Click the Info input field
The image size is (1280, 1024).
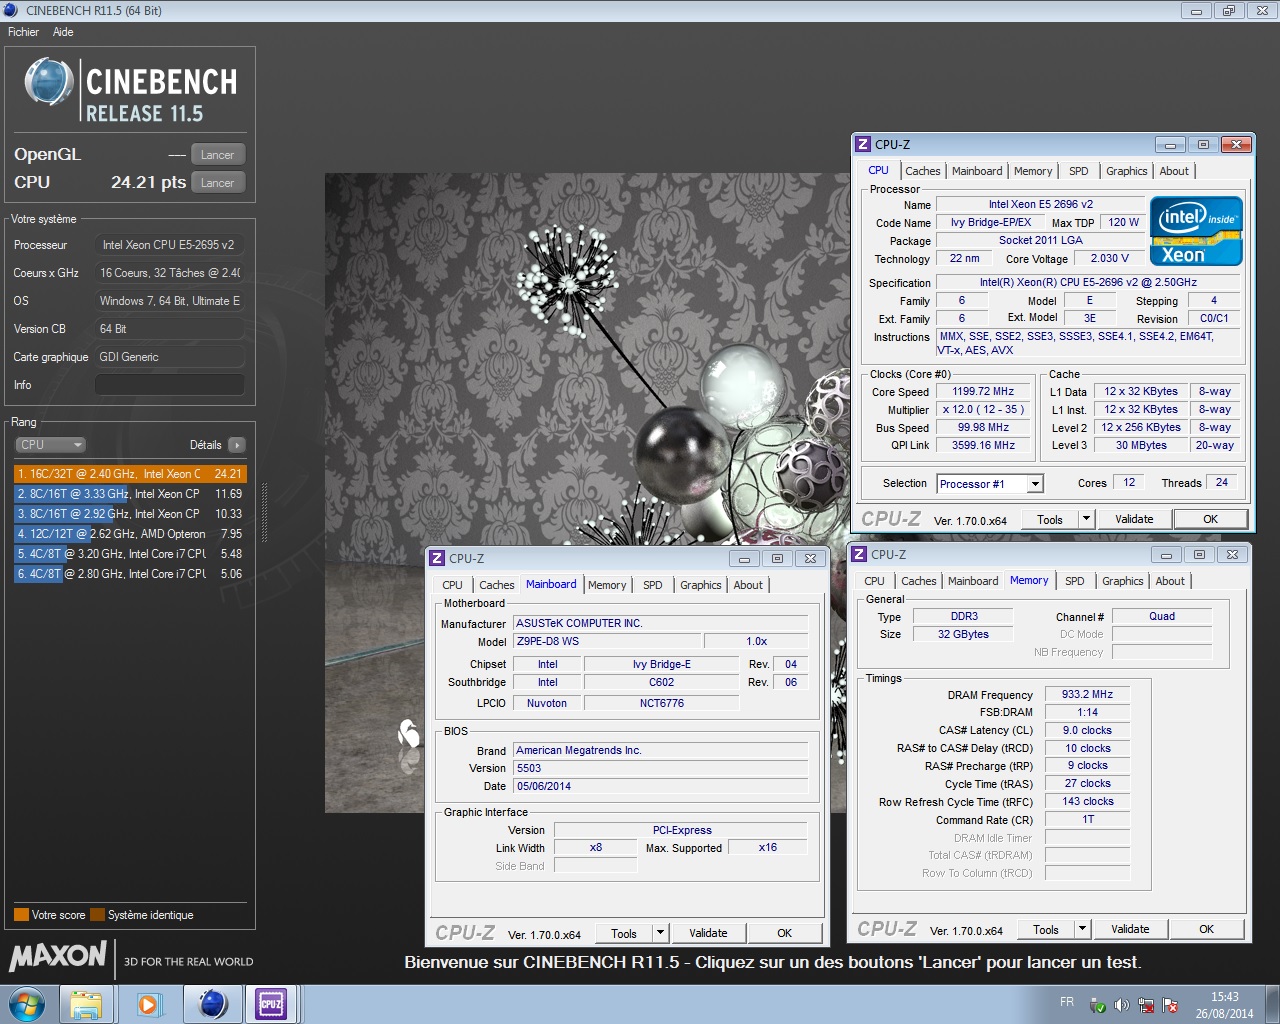(x=170, y=385)
